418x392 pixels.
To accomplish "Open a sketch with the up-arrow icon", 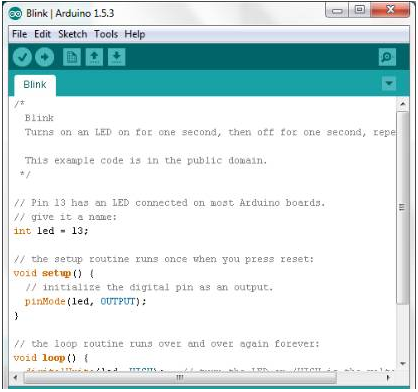I will (x=94, y=57).
